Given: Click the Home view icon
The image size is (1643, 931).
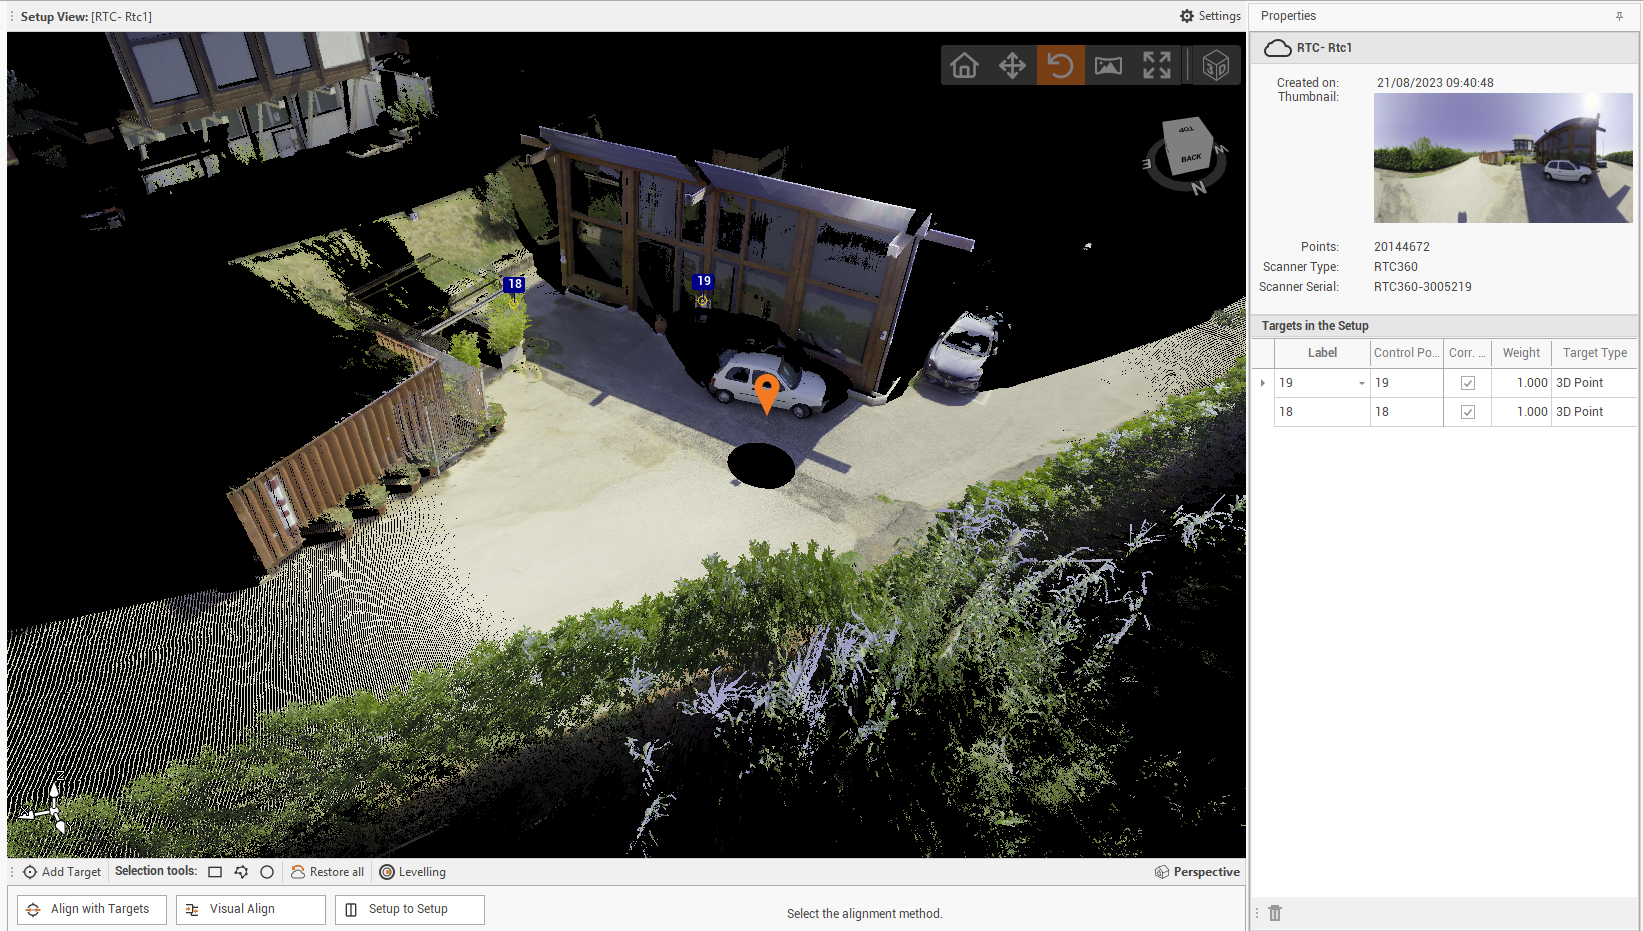Looking at the screenshot, I should pyautogui.click(x=964, y=66).
